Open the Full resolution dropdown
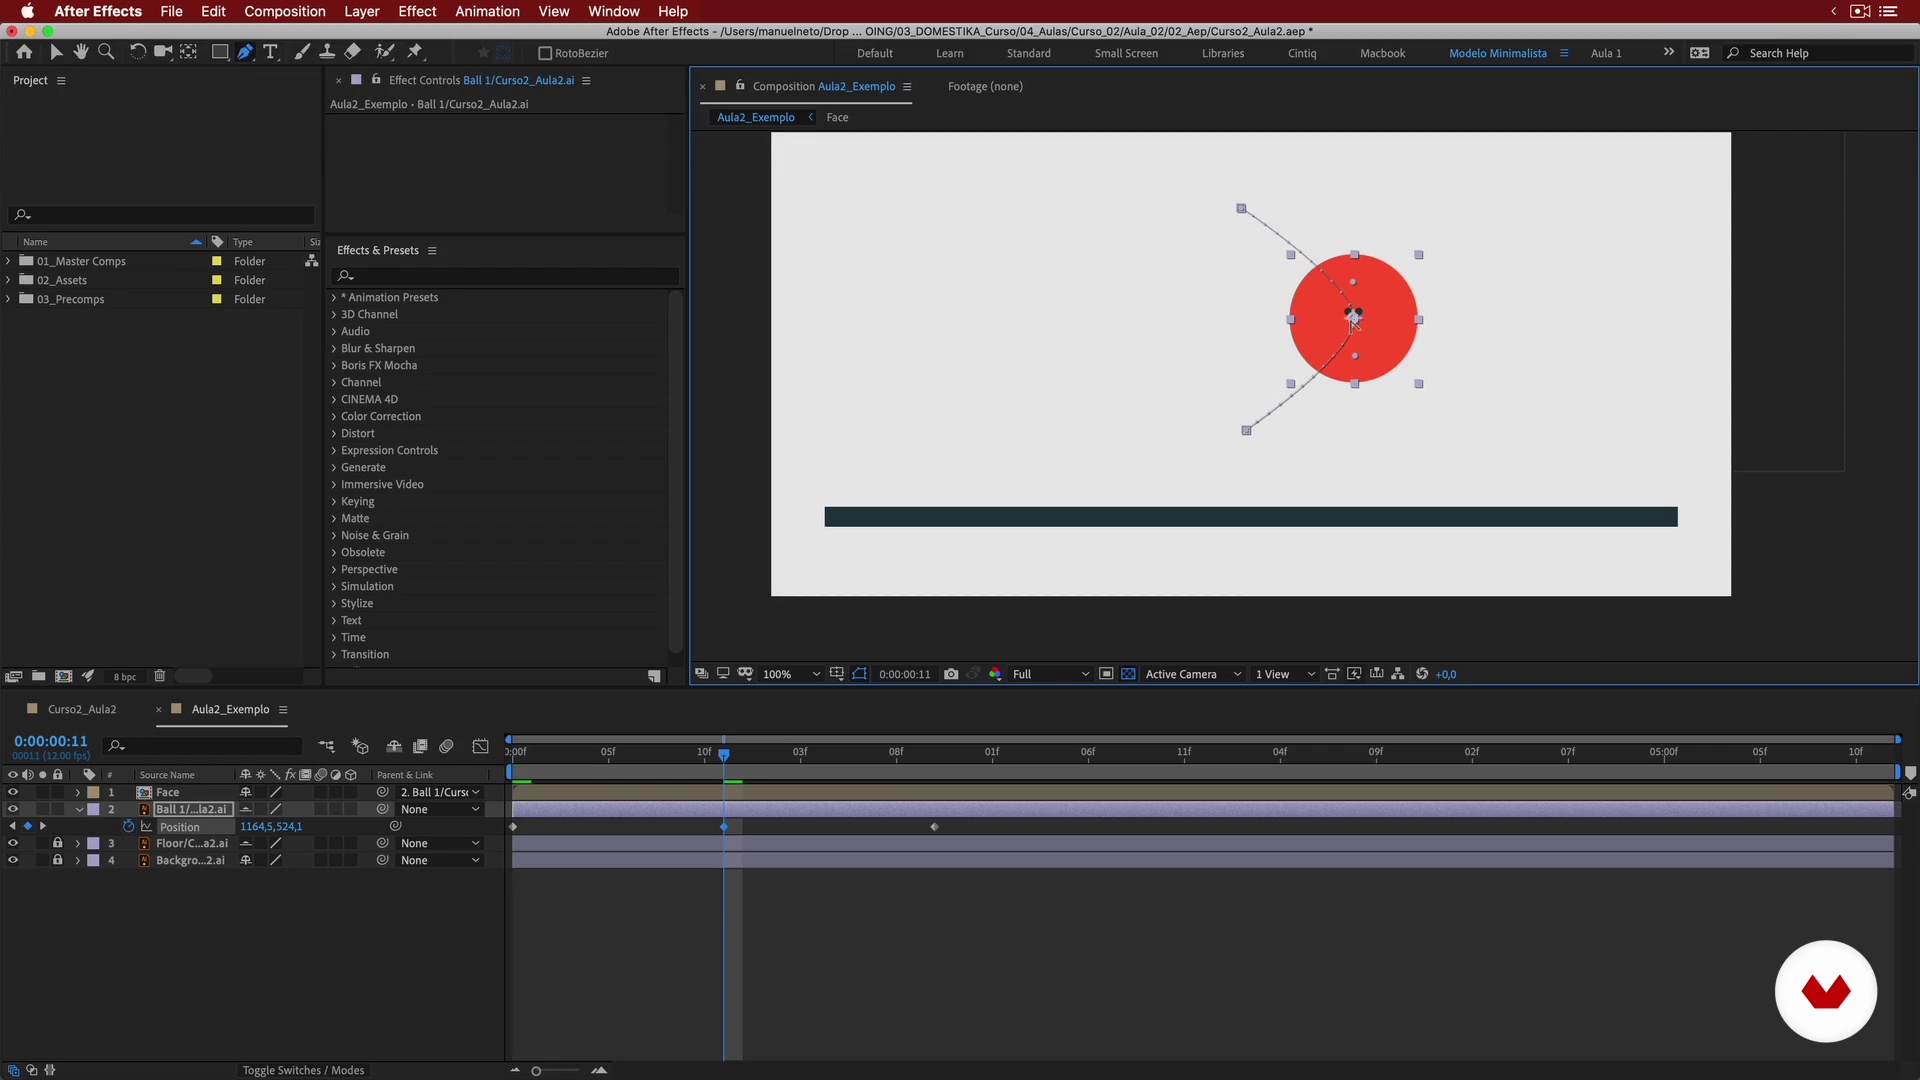 [1050, 674]
